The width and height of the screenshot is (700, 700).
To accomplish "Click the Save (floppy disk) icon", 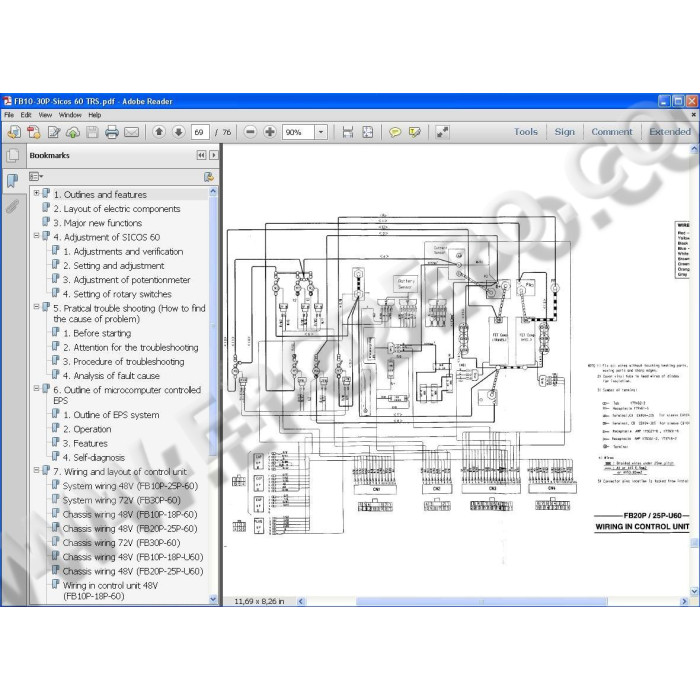I will click(92, 132).
